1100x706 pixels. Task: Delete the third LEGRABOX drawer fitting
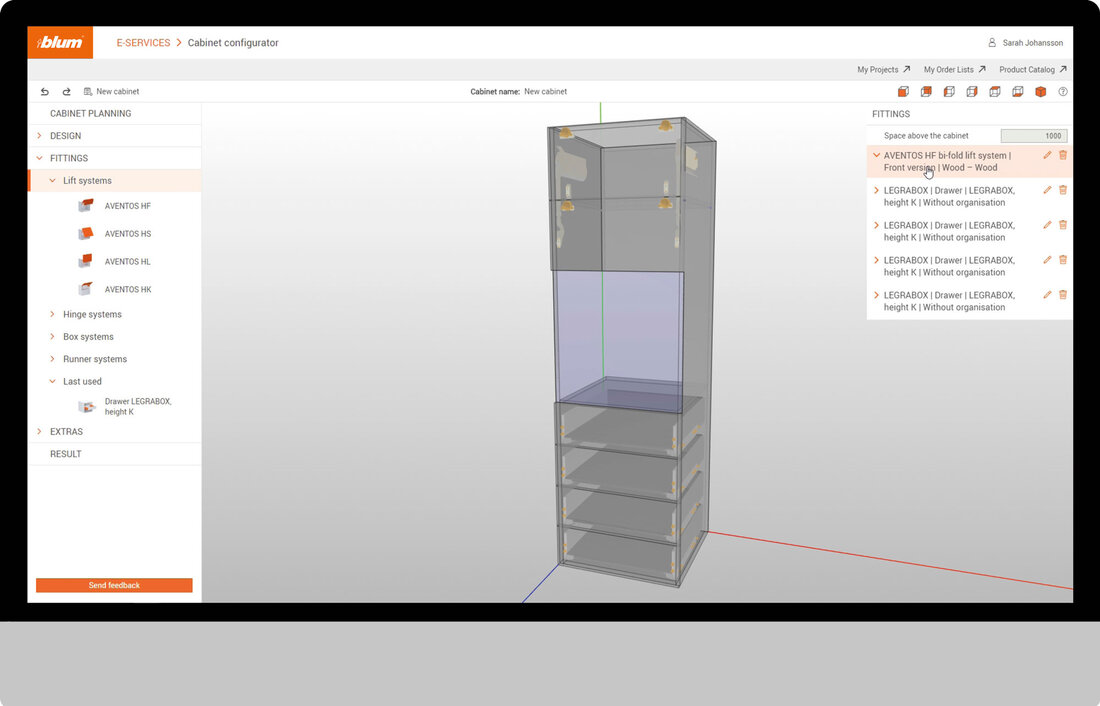click(1063, 260)
